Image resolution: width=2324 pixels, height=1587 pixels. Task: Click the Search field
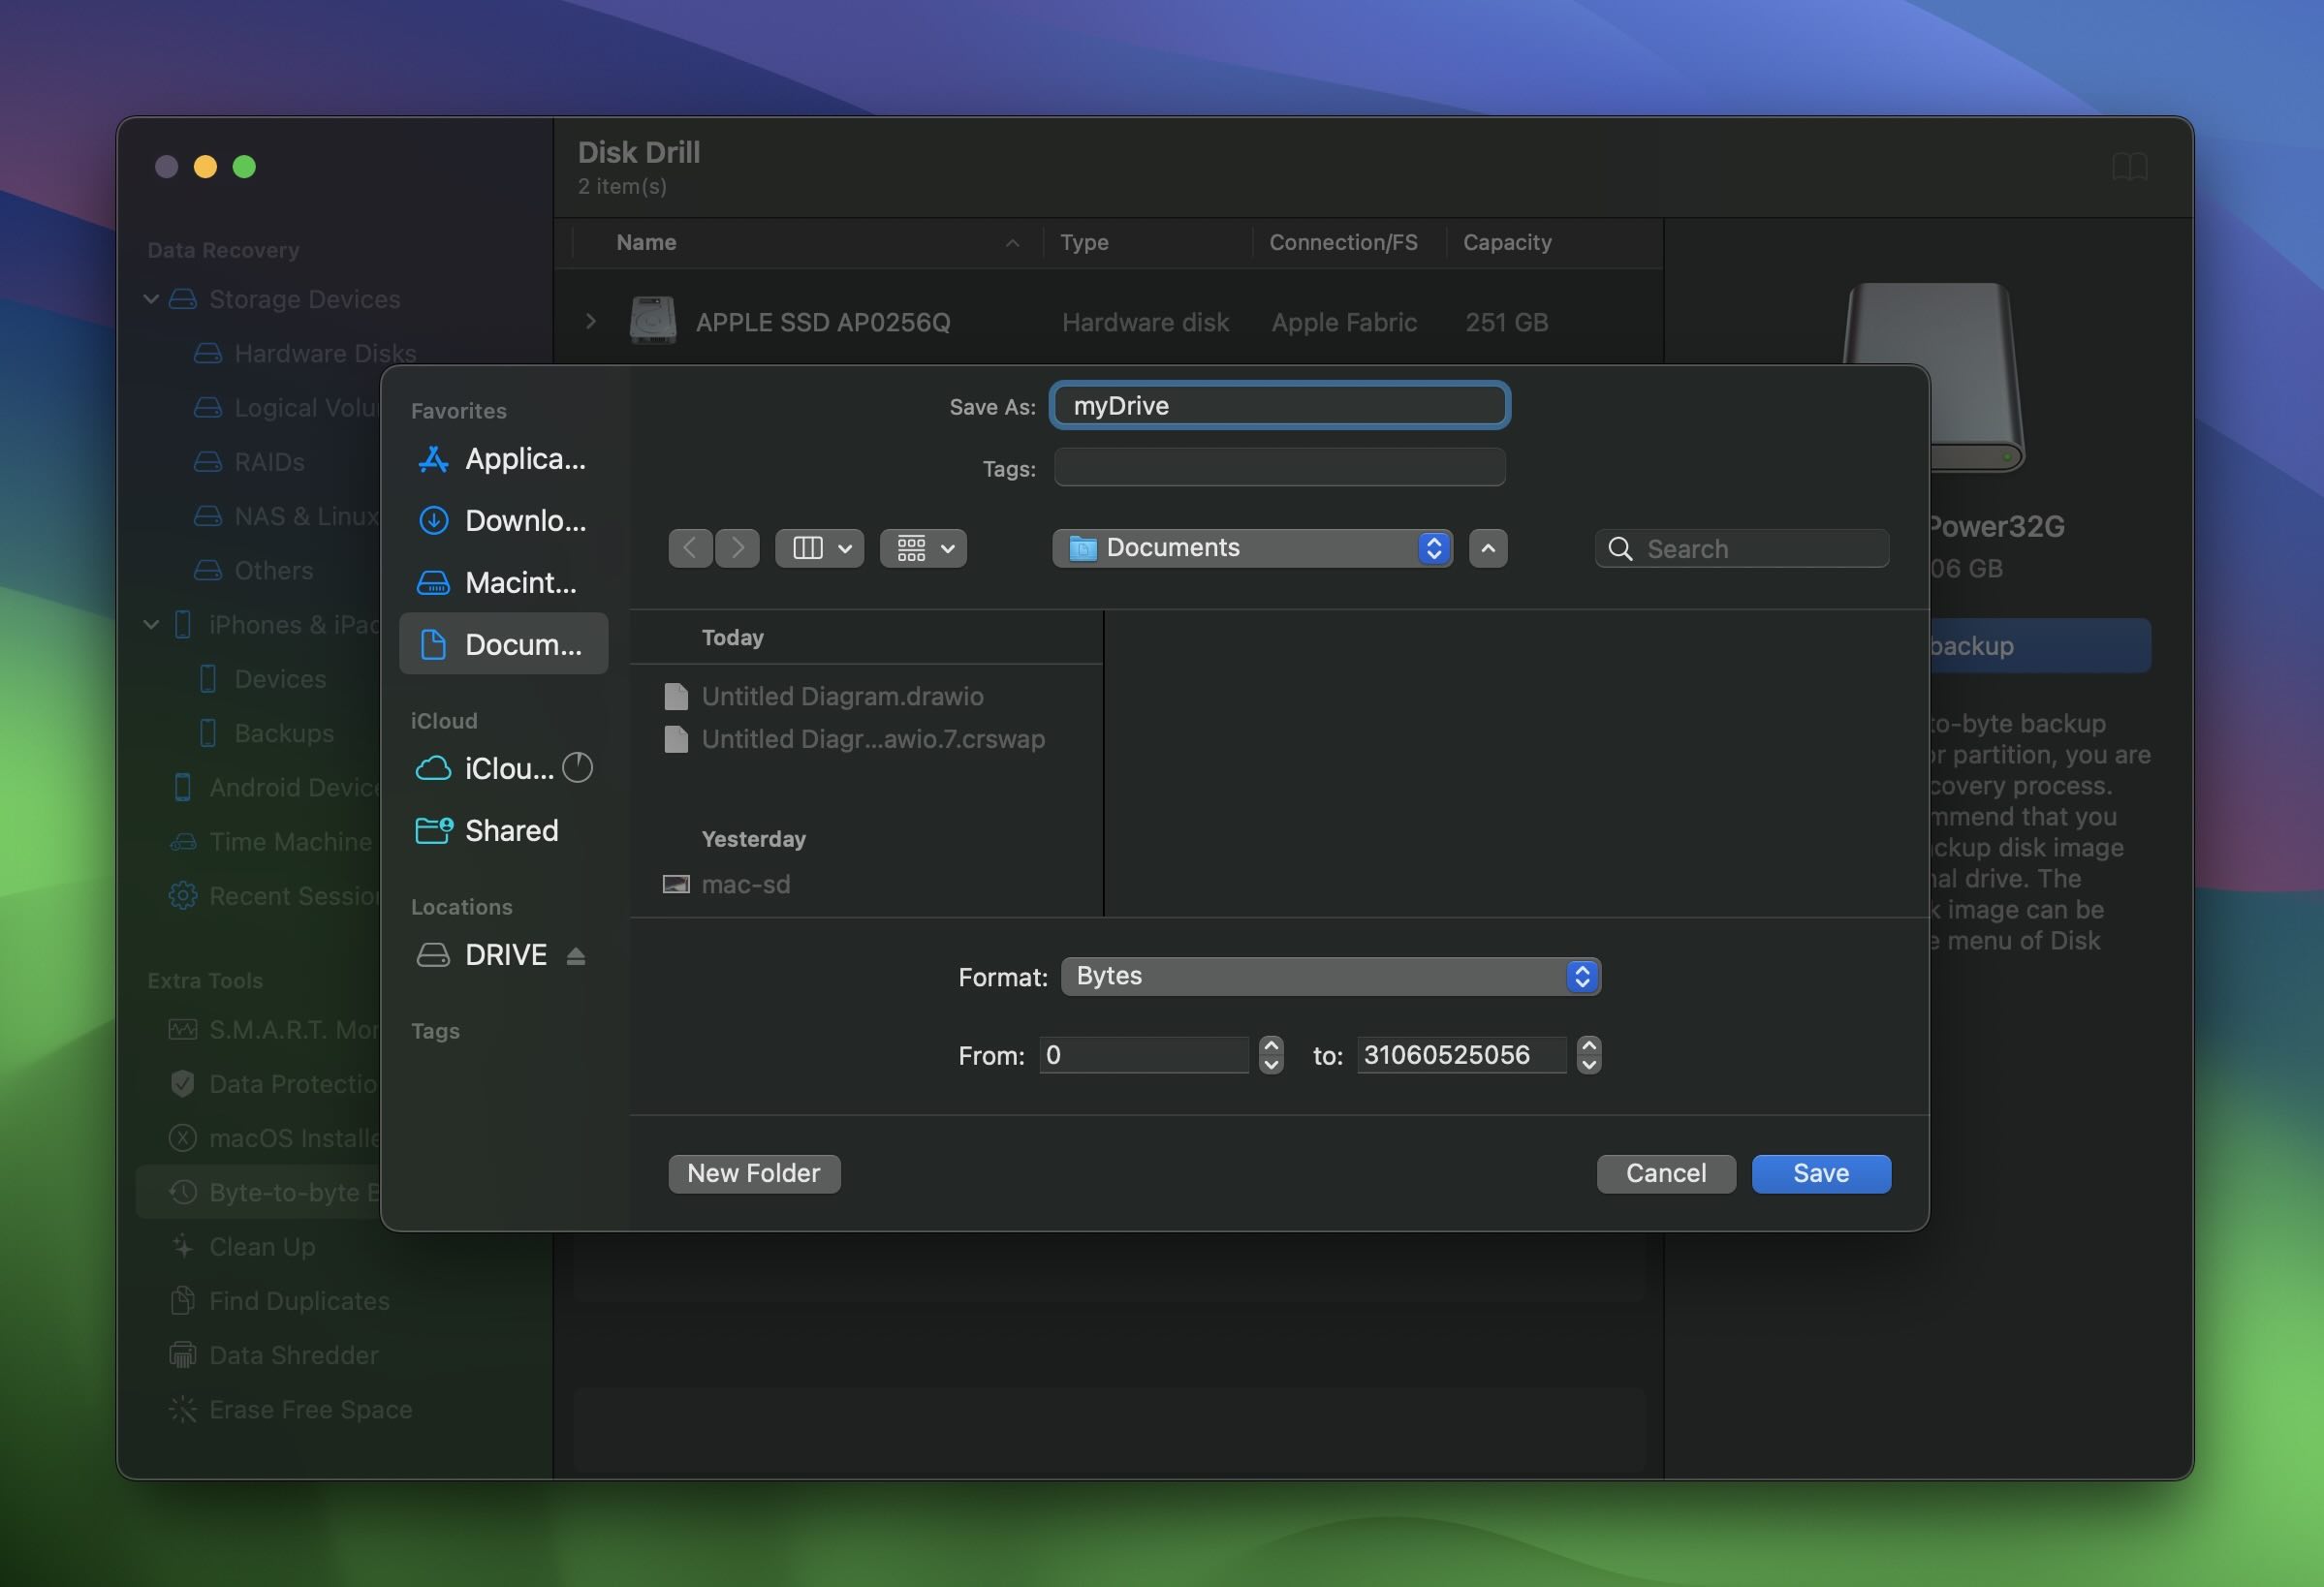point(1742,549)
